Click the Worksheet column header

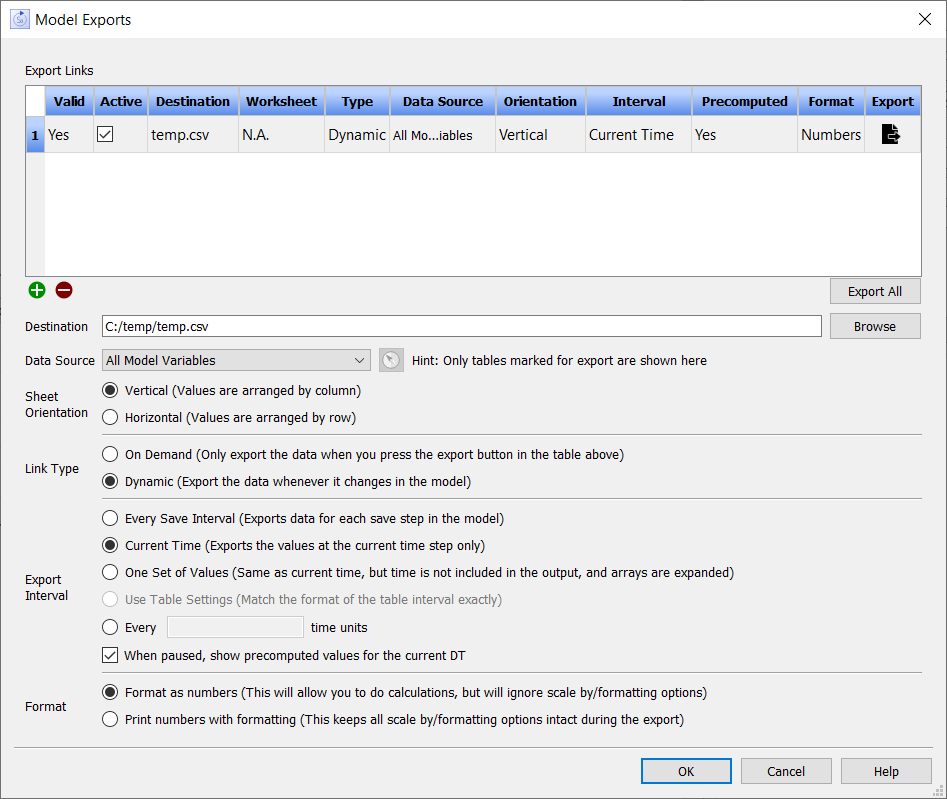click(x=281, y=101)
